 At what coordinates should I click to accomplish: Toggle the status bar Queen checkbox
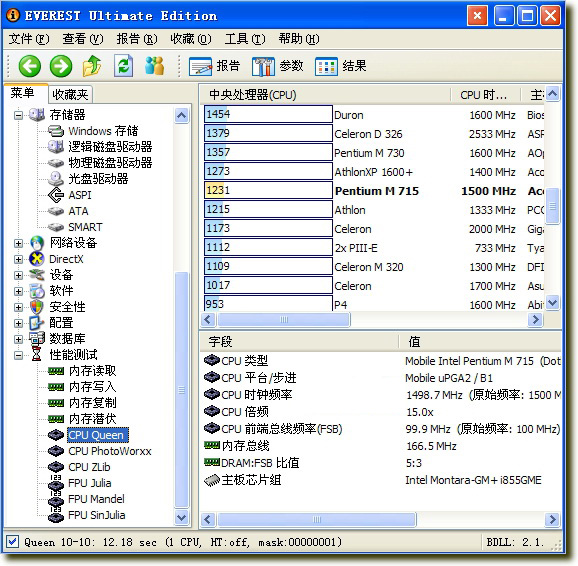click(x=13, y=542)
